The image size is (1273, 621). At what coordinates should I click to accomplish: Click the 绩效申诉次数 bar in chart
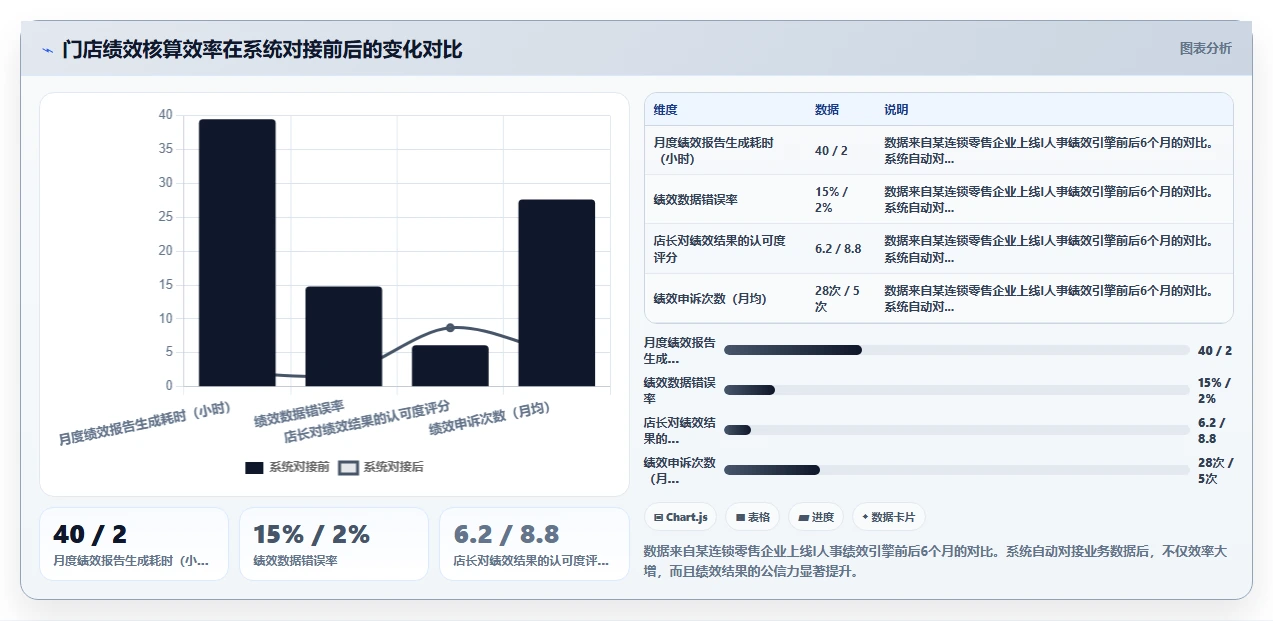[x=557, y=293]
